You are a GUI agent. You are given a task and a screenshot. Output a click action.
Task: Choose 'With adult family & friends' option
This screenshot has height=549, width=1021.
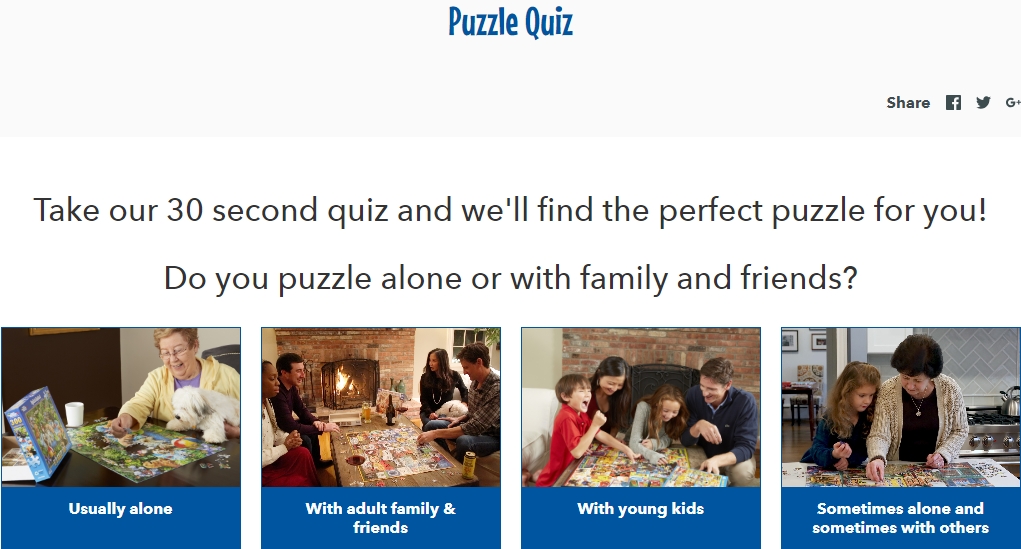click(381, 518)
